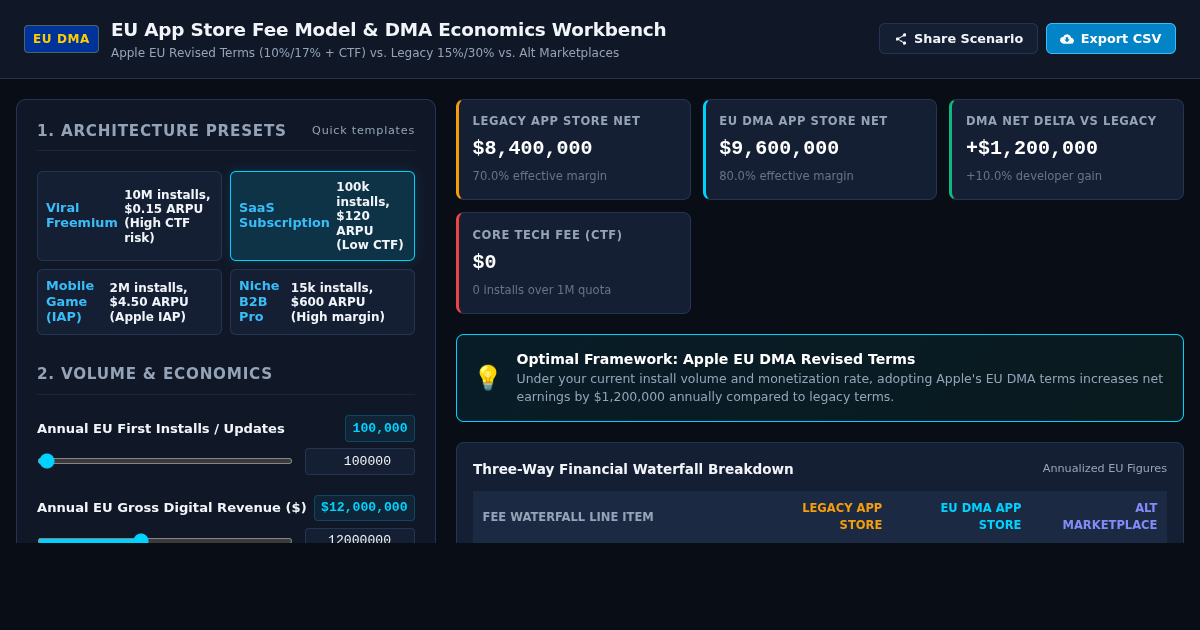Click the EU DMA logo badge
The image size is (1200, 630).
[x=61, y=39]
